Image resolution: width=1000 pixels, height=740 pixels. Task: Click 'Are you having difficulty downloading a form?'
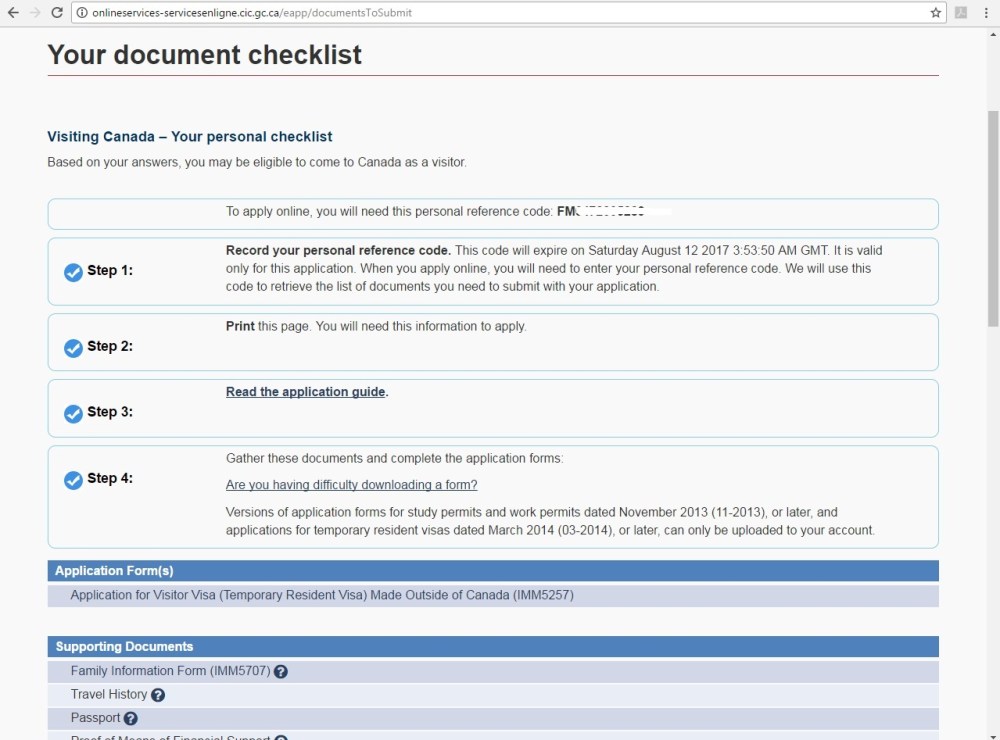click(x=351, y=485)
